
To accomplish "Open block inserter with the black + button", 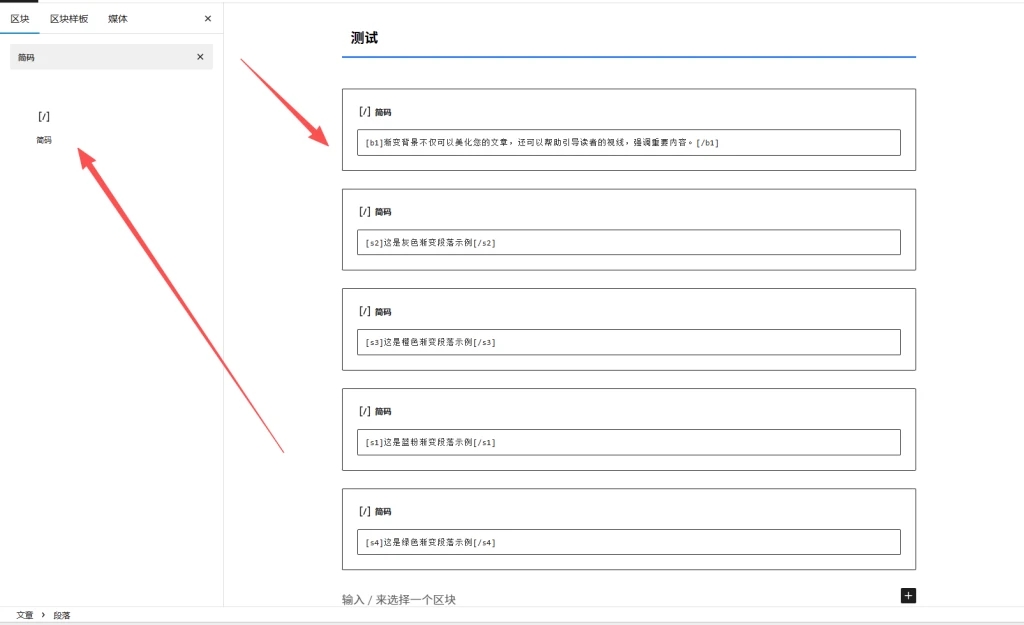I will coord(907,595).
